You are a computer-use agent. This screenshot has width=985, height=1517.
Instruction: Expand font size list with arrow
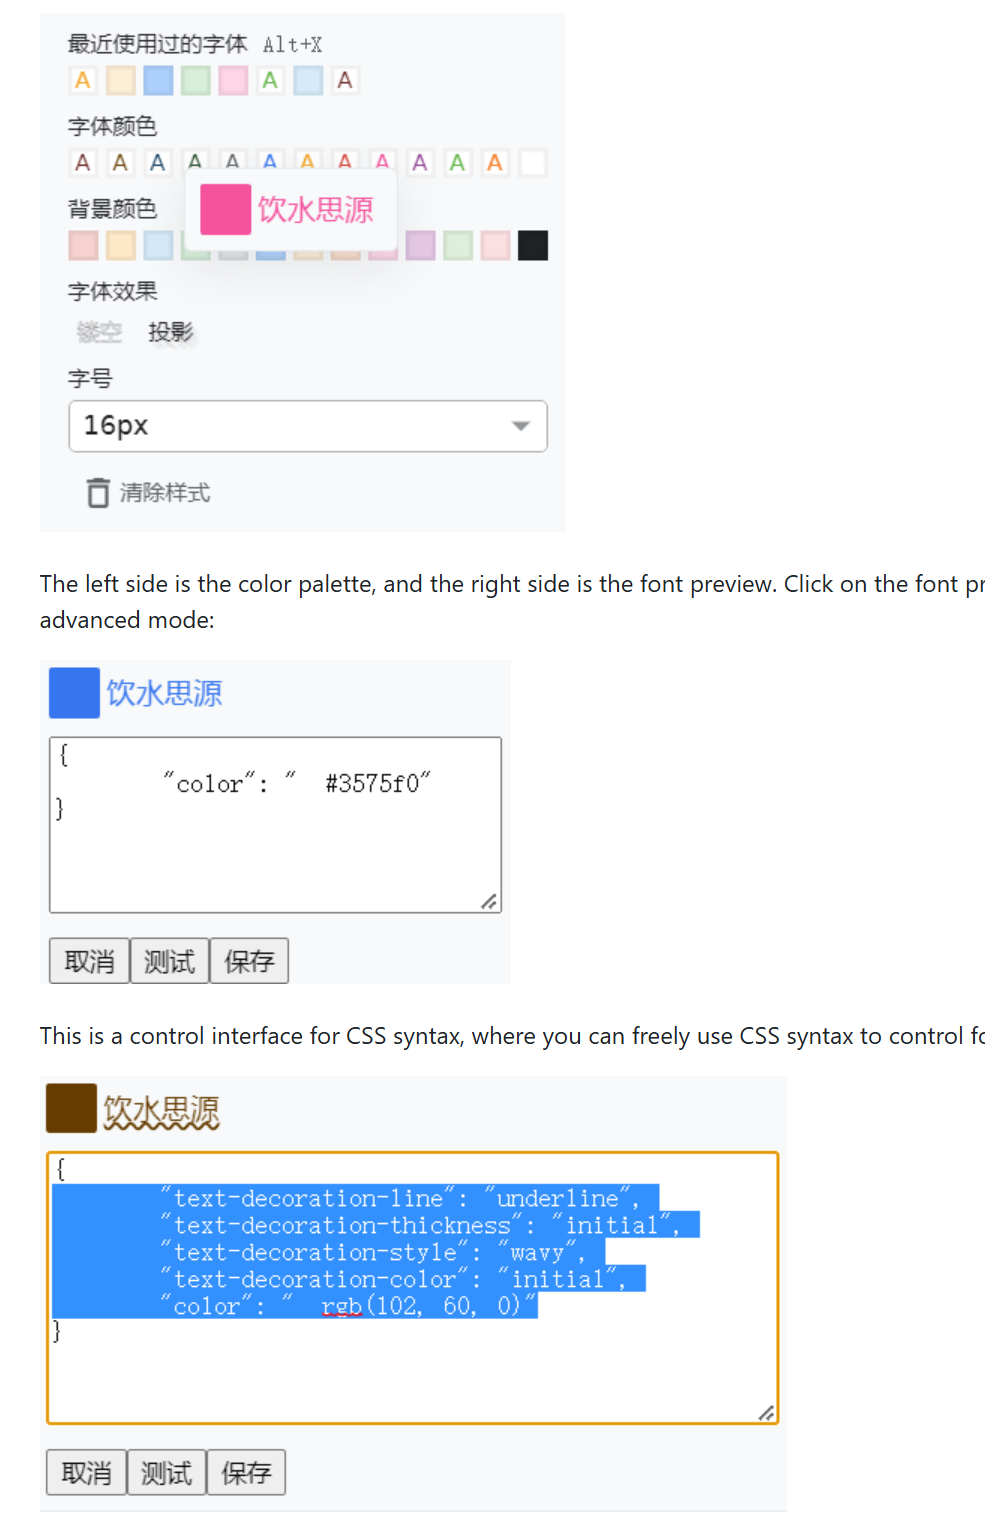coord(520,426)
